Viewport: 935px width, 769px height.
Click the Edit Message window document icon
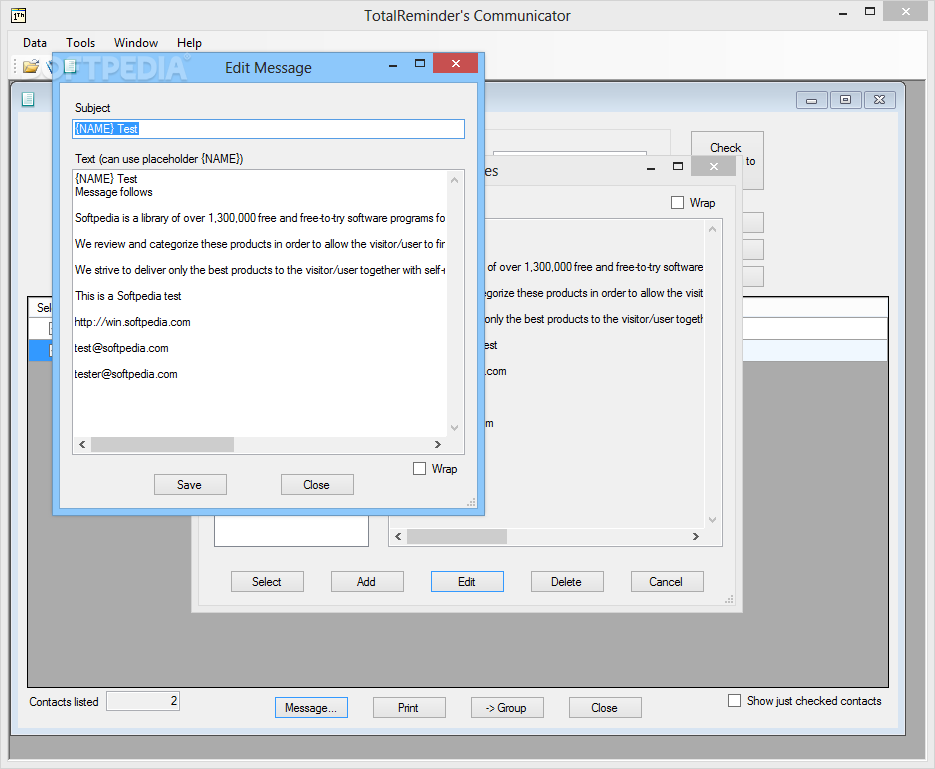click(71, 66)
